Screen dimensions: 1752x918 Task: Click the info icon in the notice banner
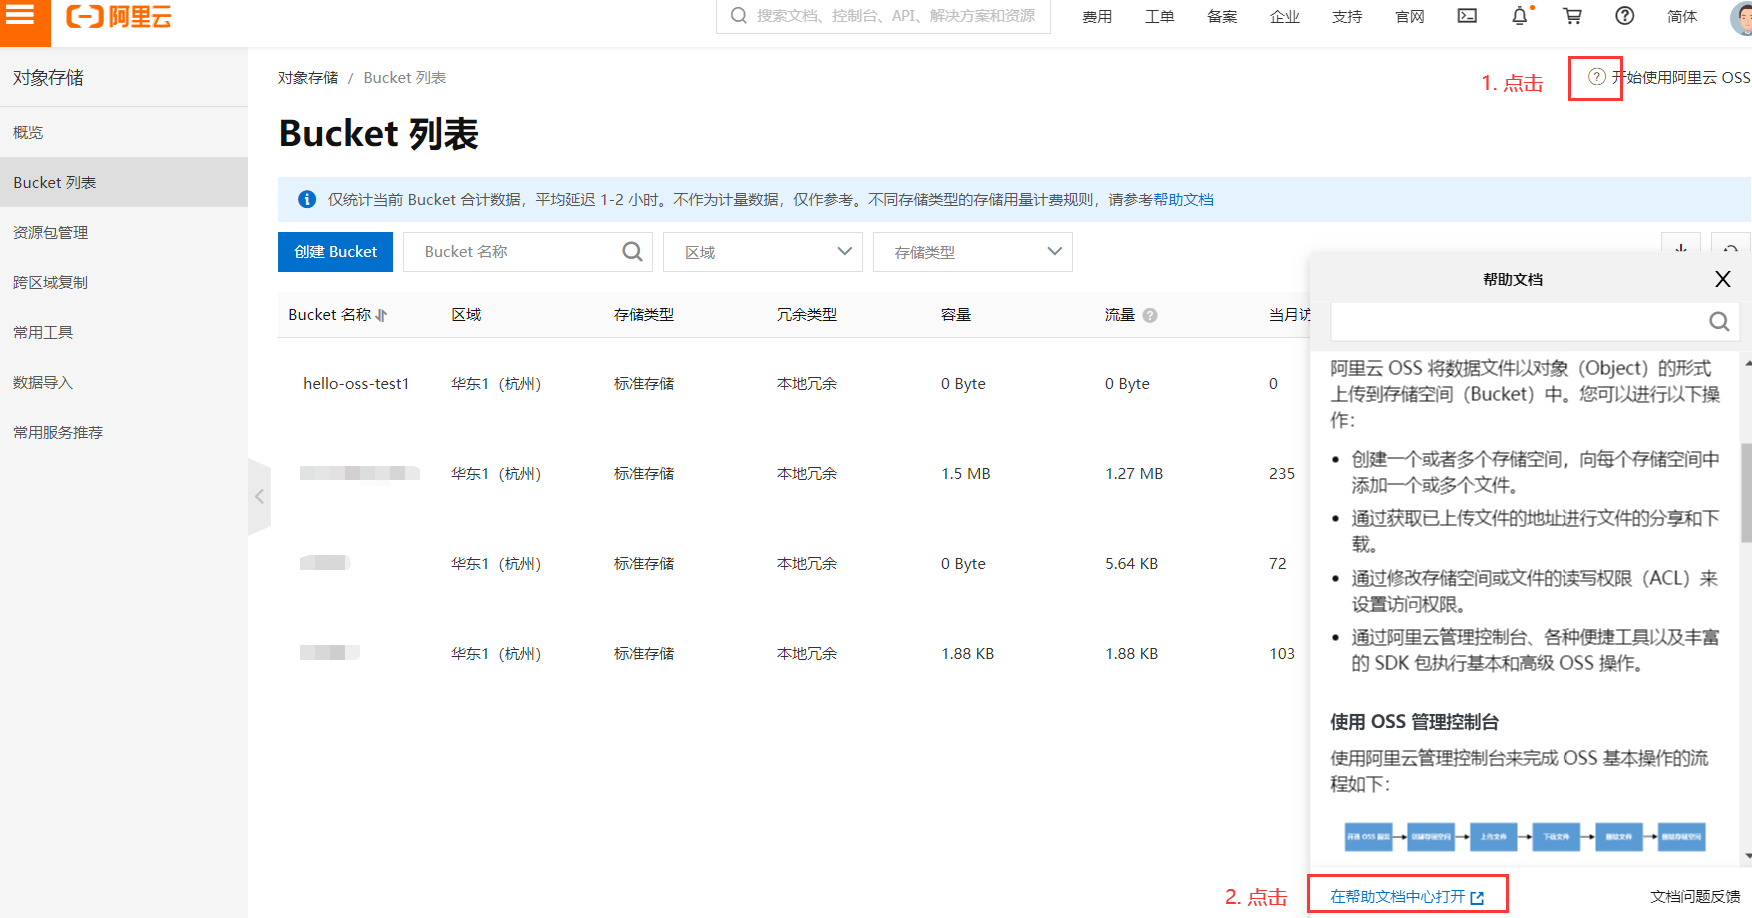click(x=307, y=199)
